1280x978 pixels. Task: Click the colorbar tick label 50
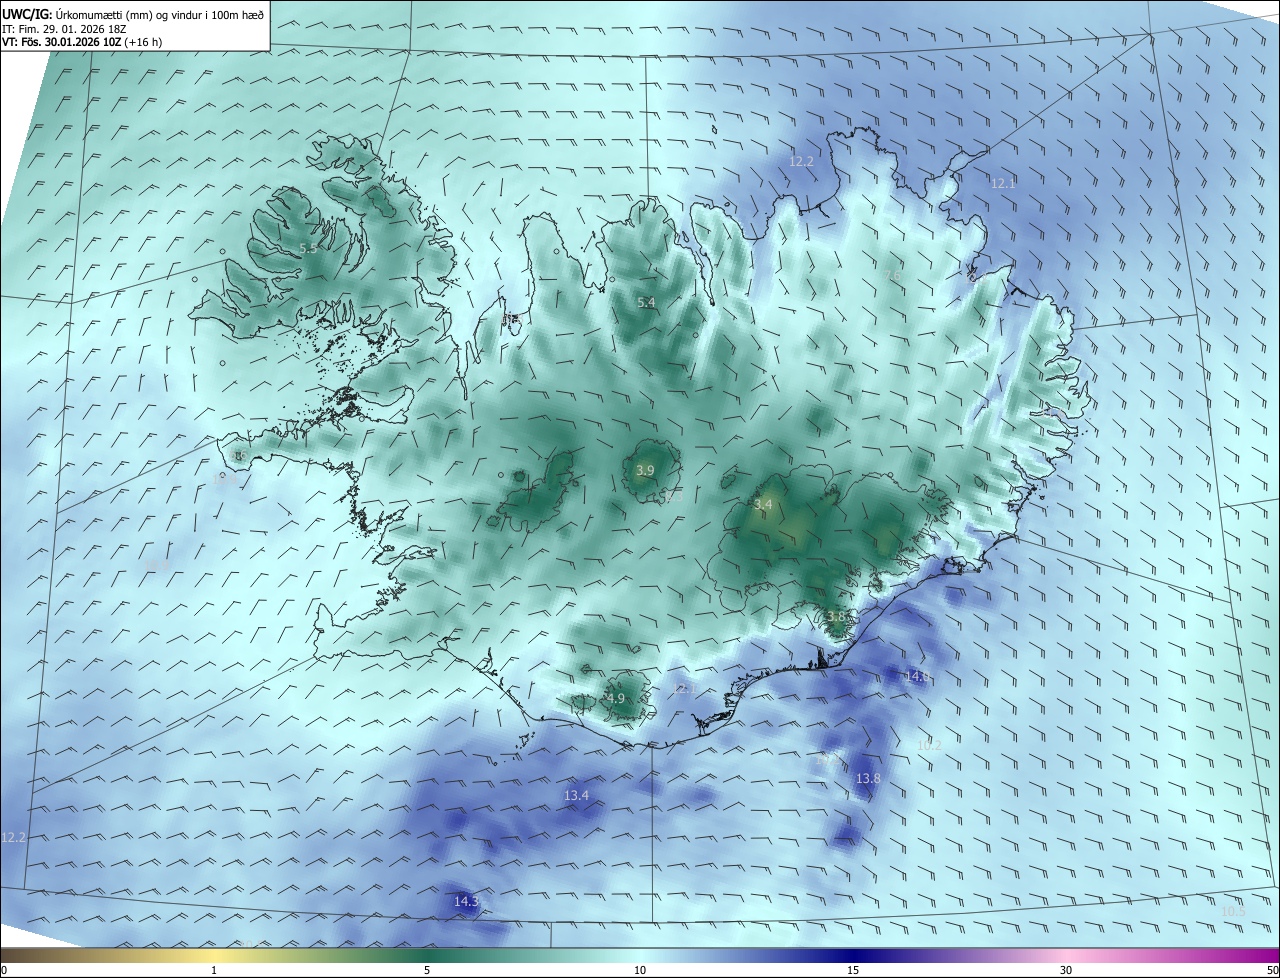pos(1272,970)
